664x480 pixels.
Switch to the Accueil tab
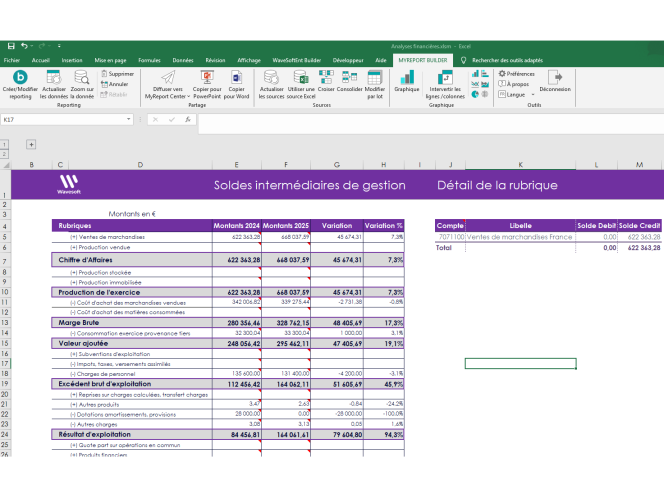(41, 60)
